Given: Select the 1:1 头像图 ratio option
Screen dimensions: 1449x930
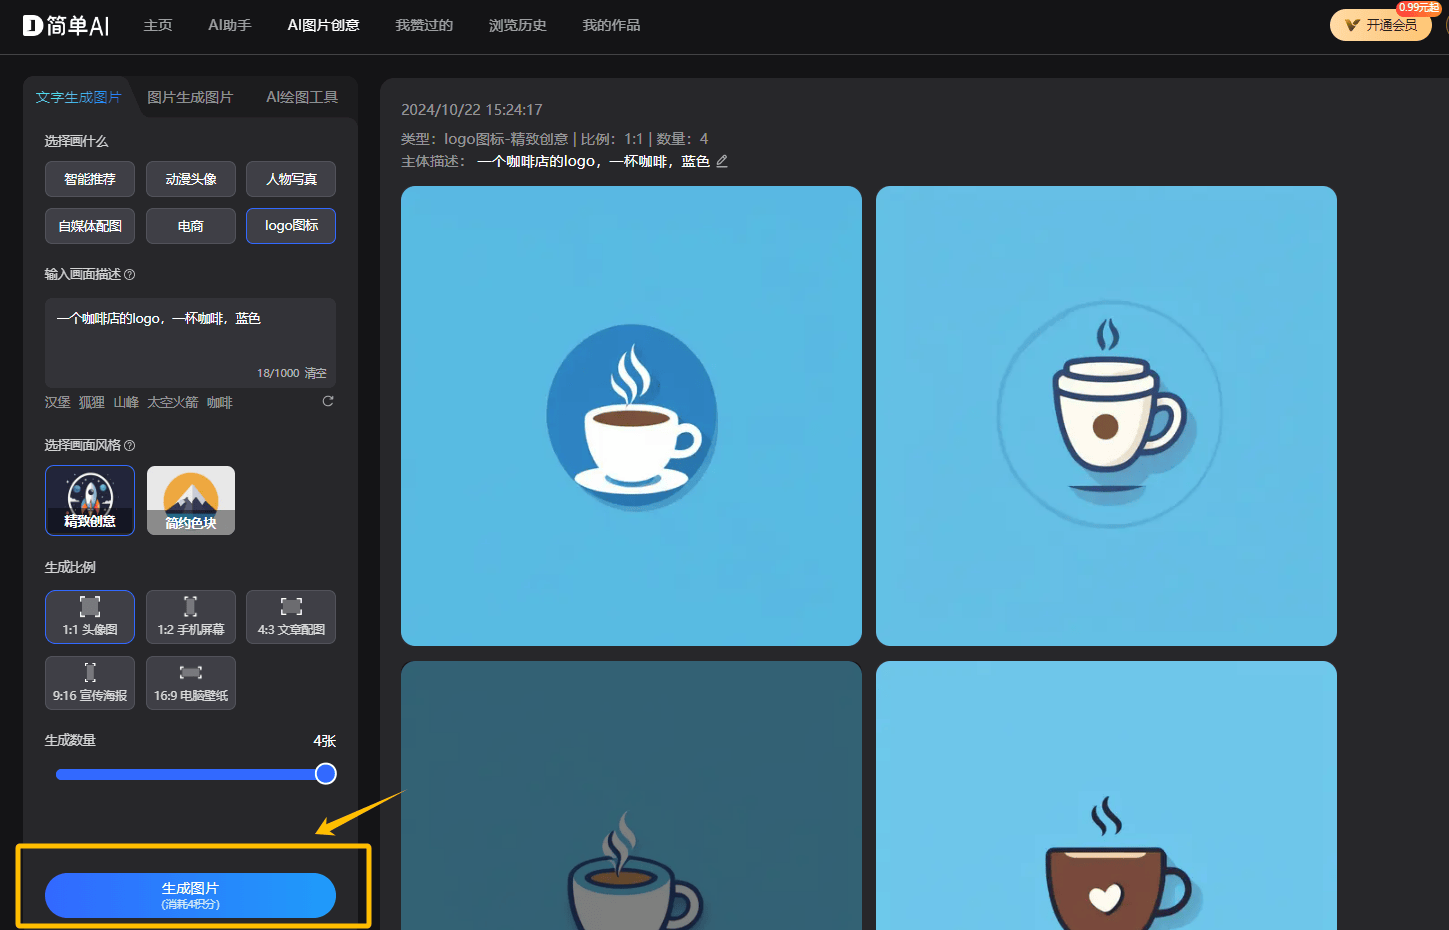Looking at the screenshot, I should click(90, 617).
